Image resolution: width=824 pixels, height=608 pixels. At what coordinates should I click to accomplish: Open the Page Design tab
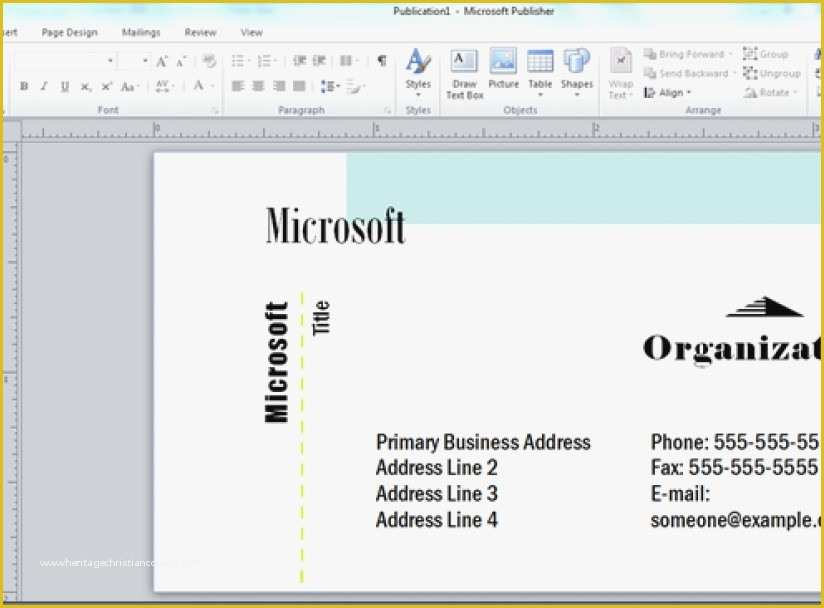69,33
